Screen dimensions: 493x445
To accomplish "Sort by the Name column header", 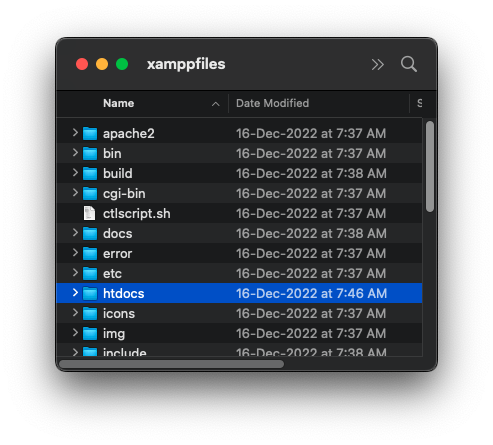I will coord(119,103).
